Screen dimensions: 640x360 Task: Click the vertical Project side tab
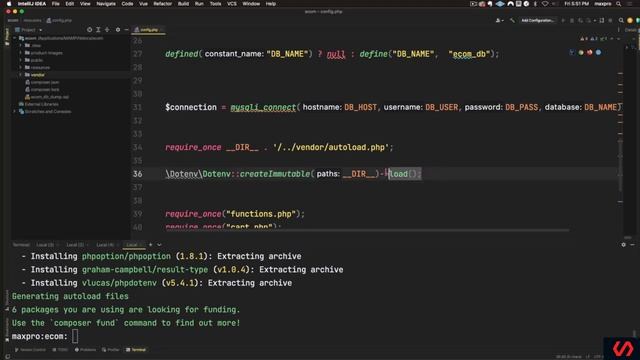coord(7,36)
